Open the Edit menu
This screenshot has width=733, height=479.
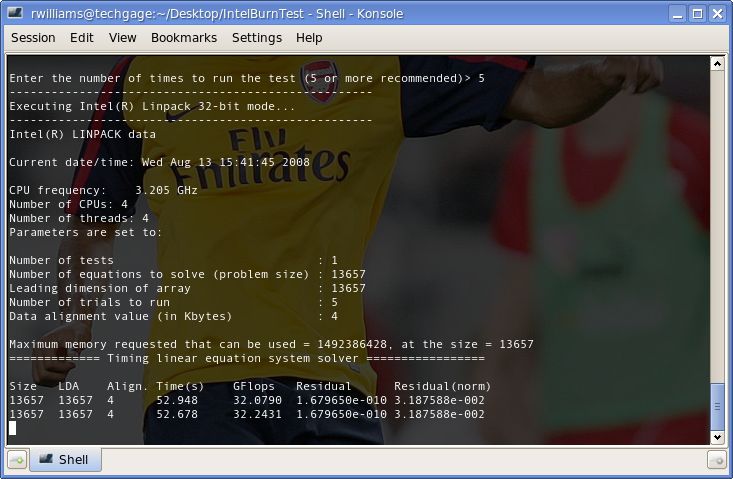click(x=82, y=38)
